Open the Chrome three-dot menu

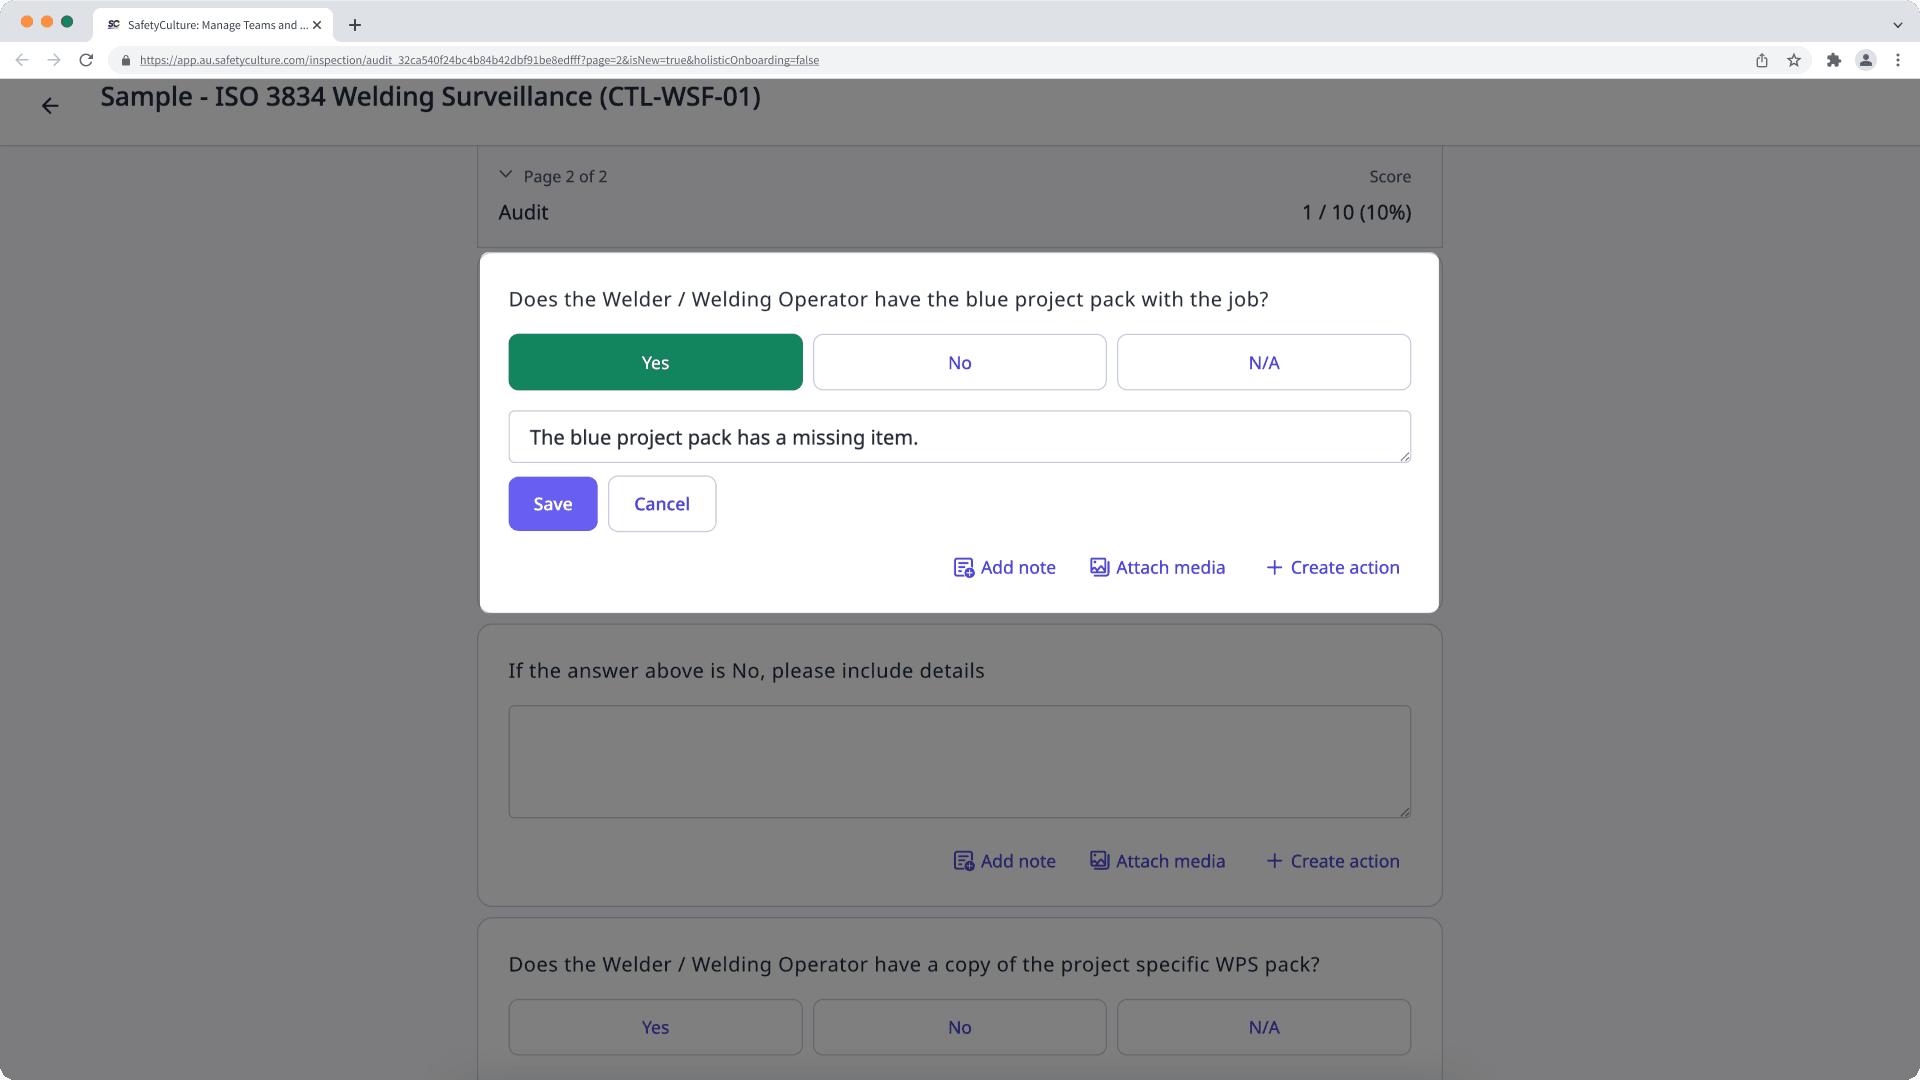point(1899,60)
